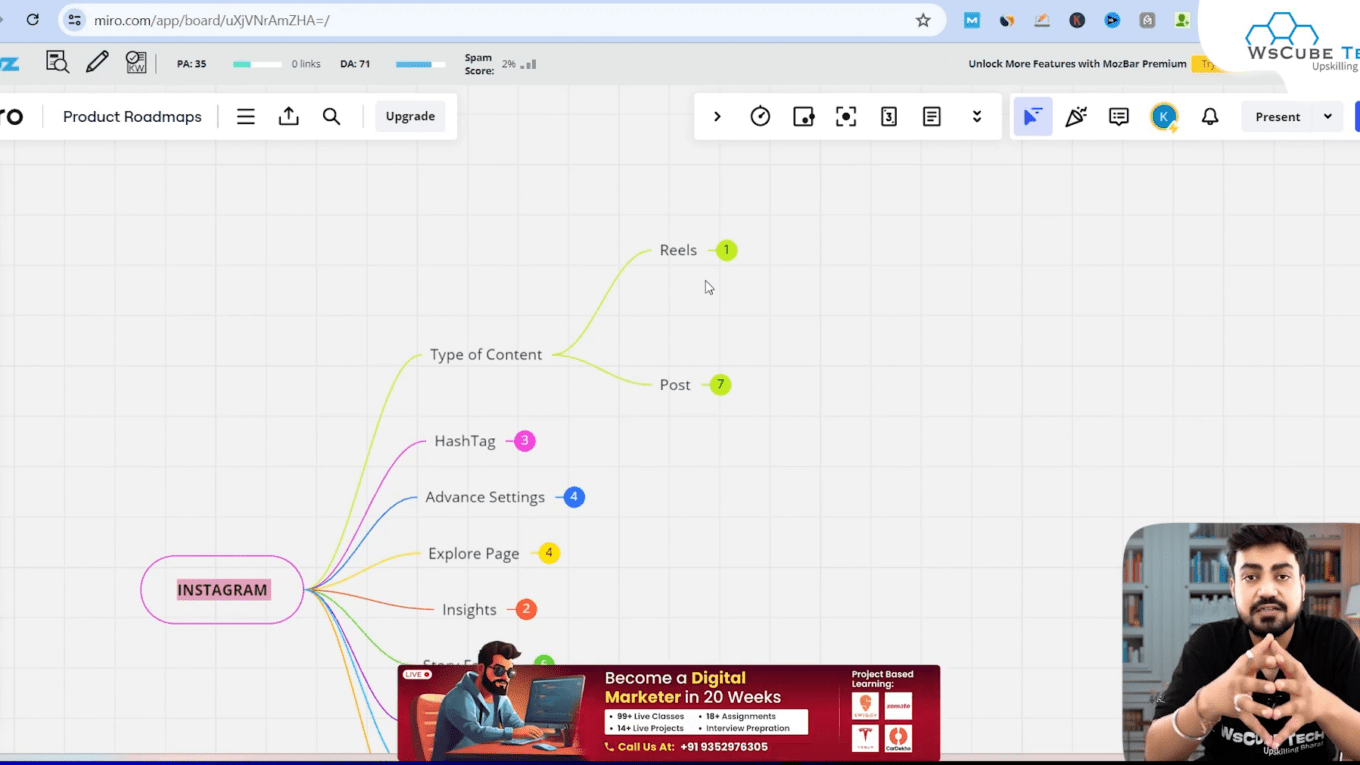Click the Try button in the MozBar Premium bar
The width and height of the screenshot is (1360, 765).
[1208, 64]
